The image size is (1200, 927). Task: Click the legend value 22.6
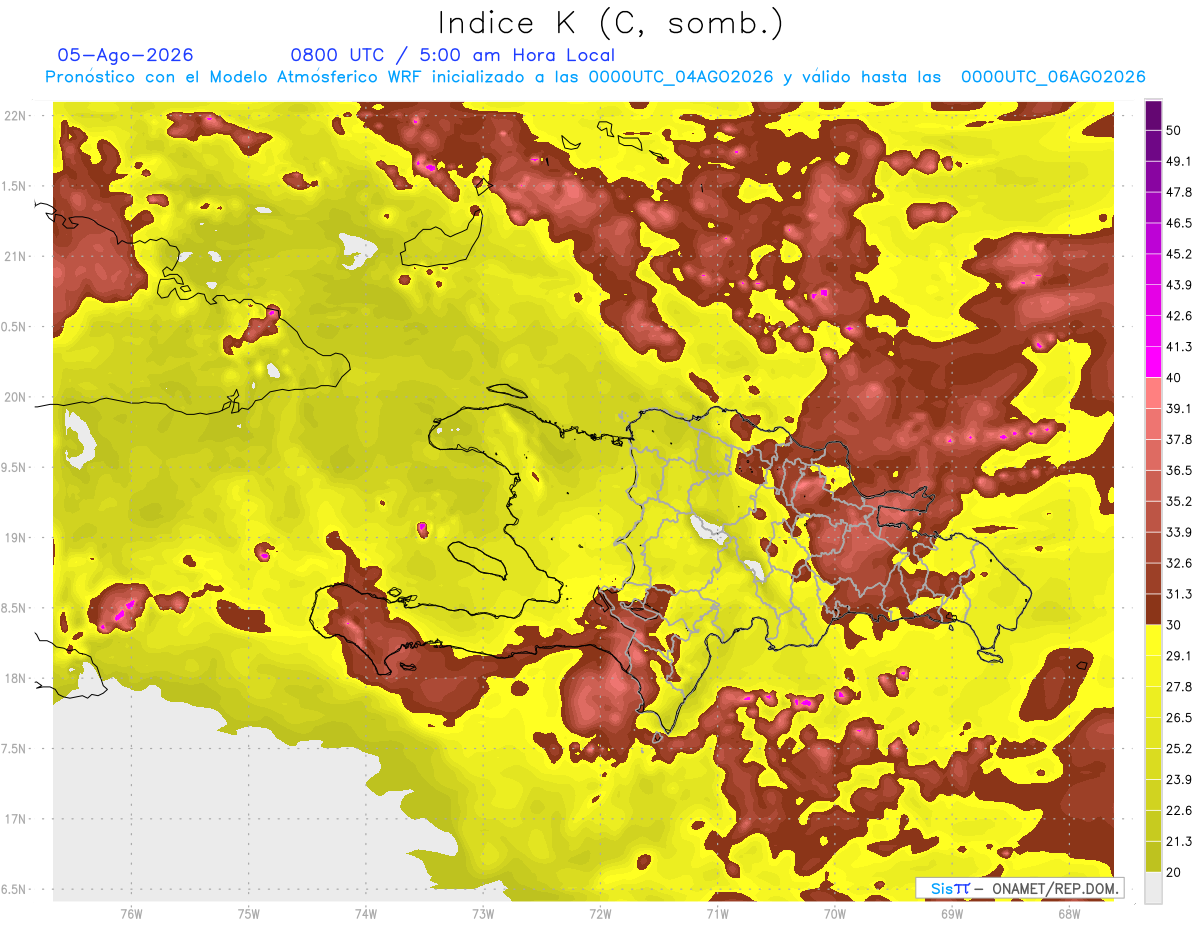pos(1179,810)
